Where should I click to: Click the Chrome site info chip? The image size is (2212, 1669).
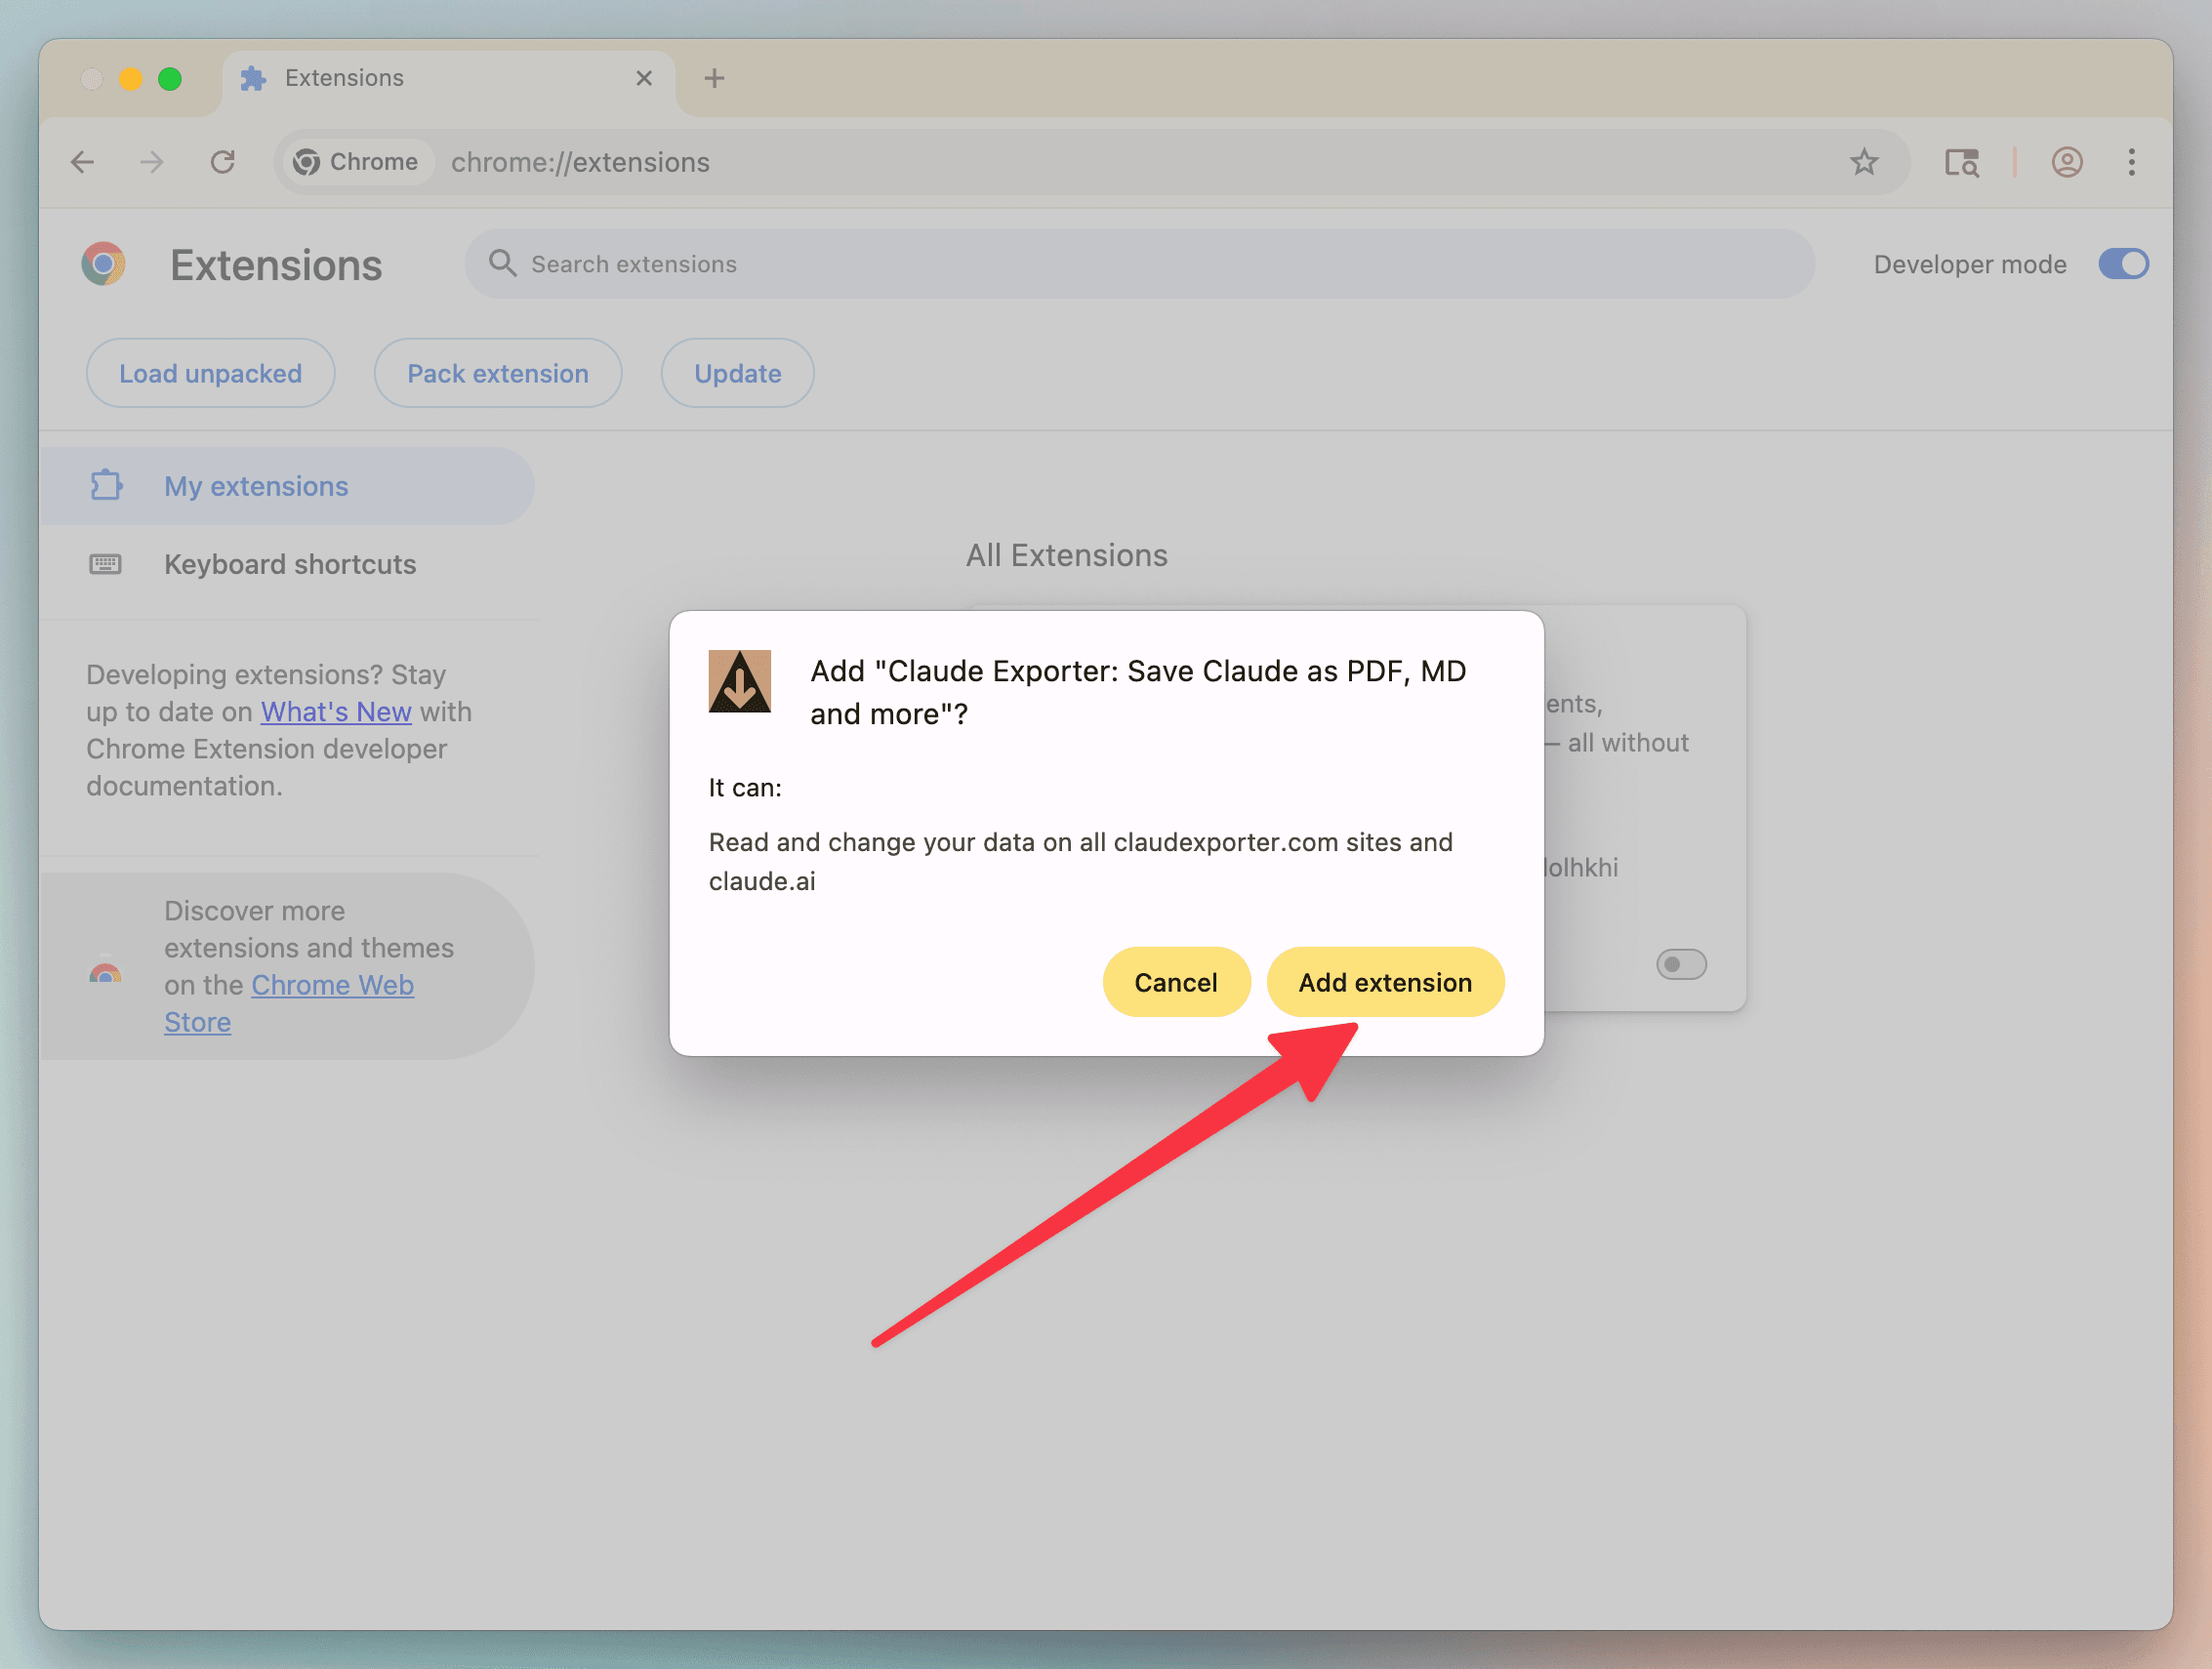click(356, 161)
